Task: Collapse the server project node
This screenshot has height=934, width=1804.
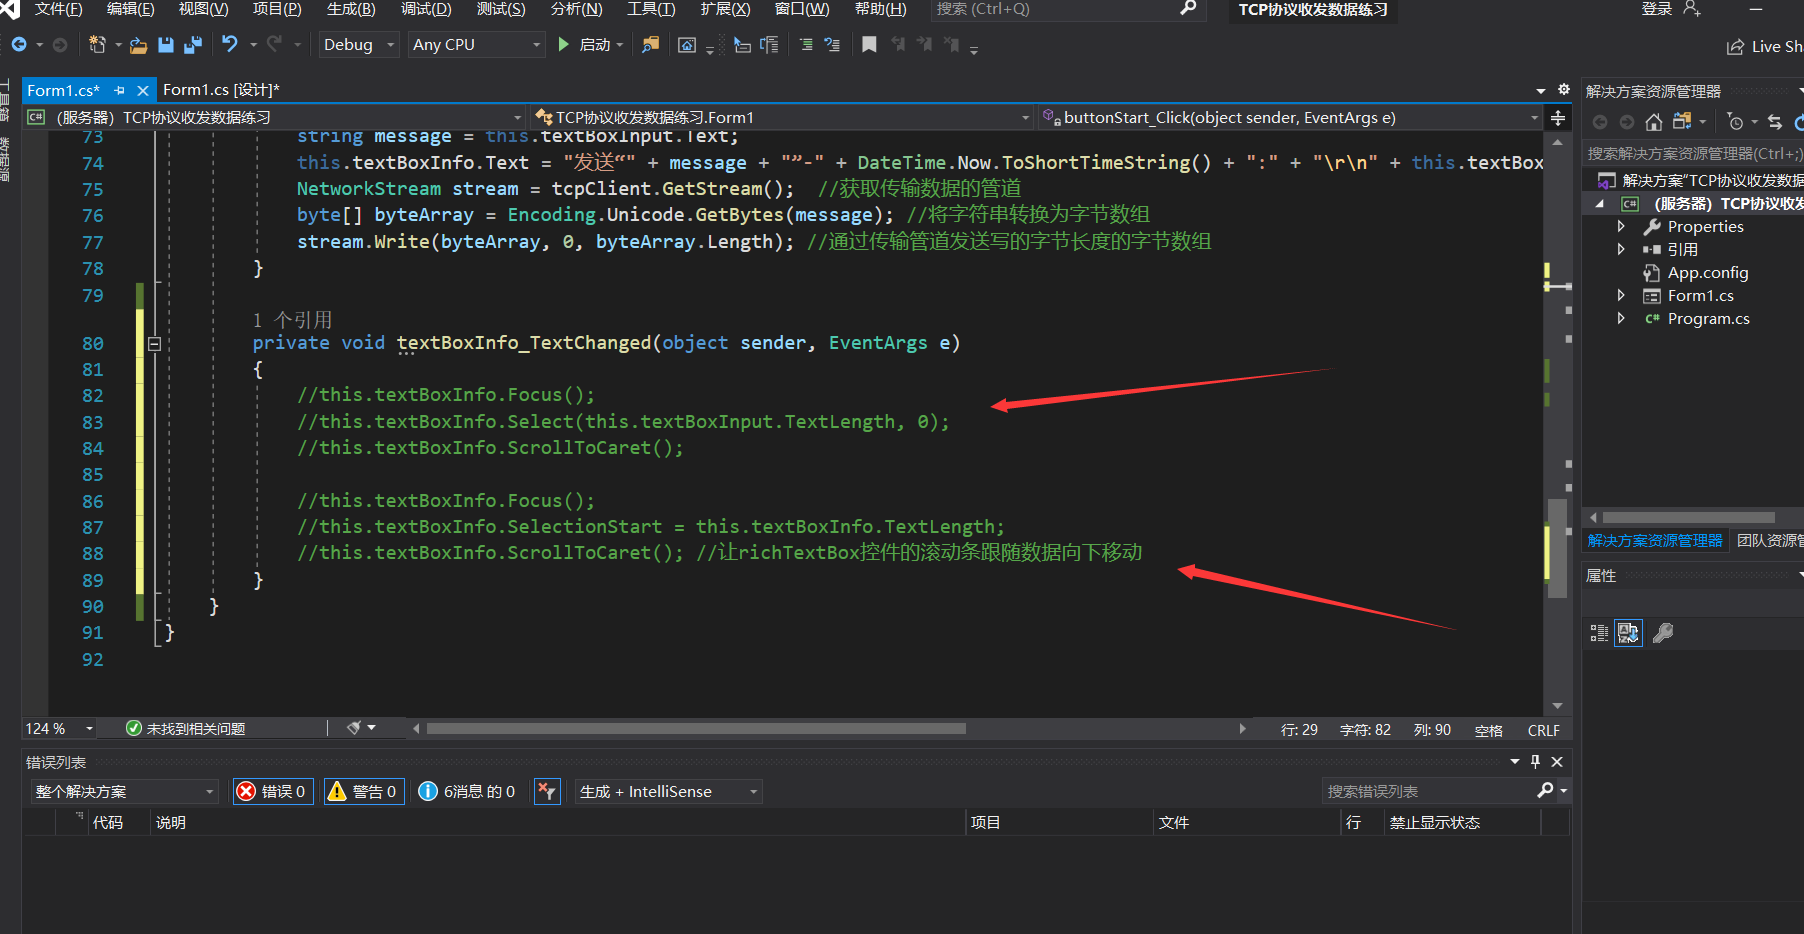Action: tap(1600, 204)
